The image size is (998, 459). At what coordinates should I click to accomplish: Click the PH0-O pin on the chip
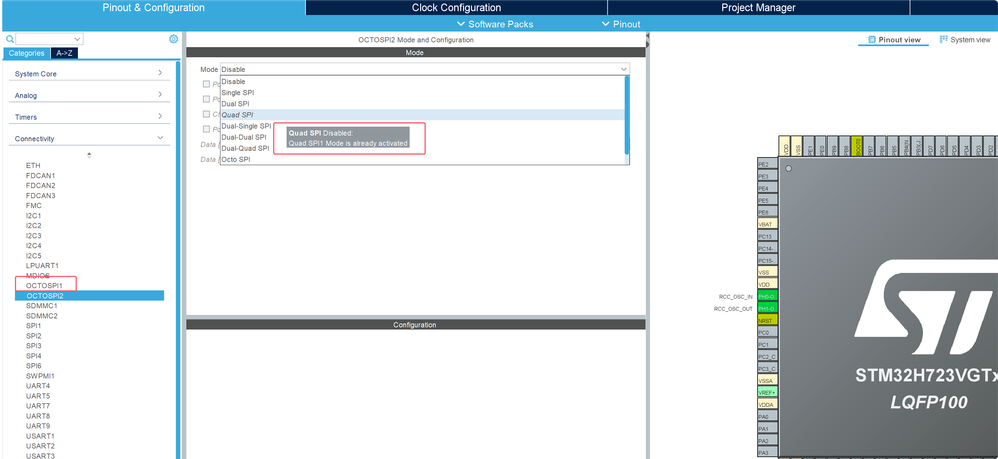tap(767, 297)
